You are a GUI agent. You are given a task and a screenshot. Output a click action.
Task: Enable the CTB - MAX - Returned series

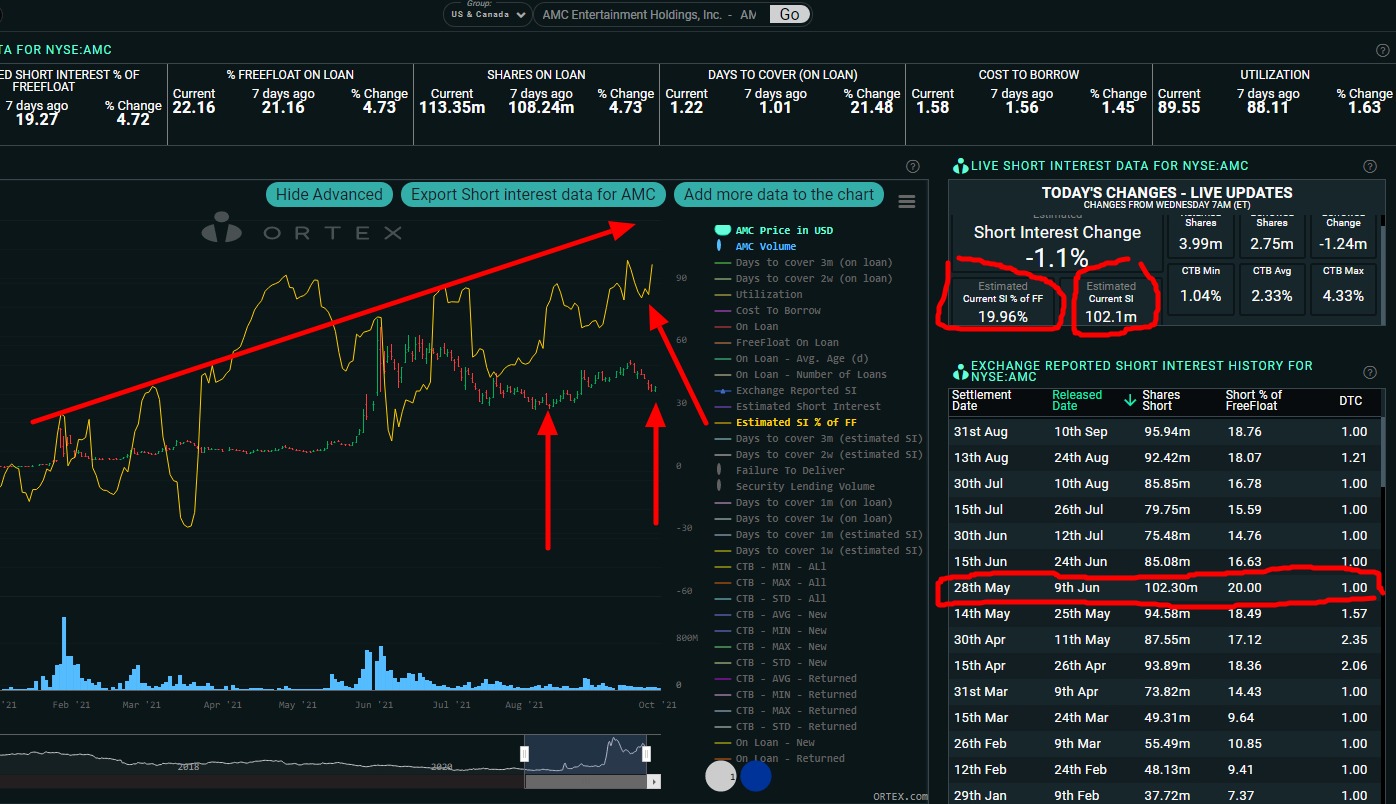(786, 710)
